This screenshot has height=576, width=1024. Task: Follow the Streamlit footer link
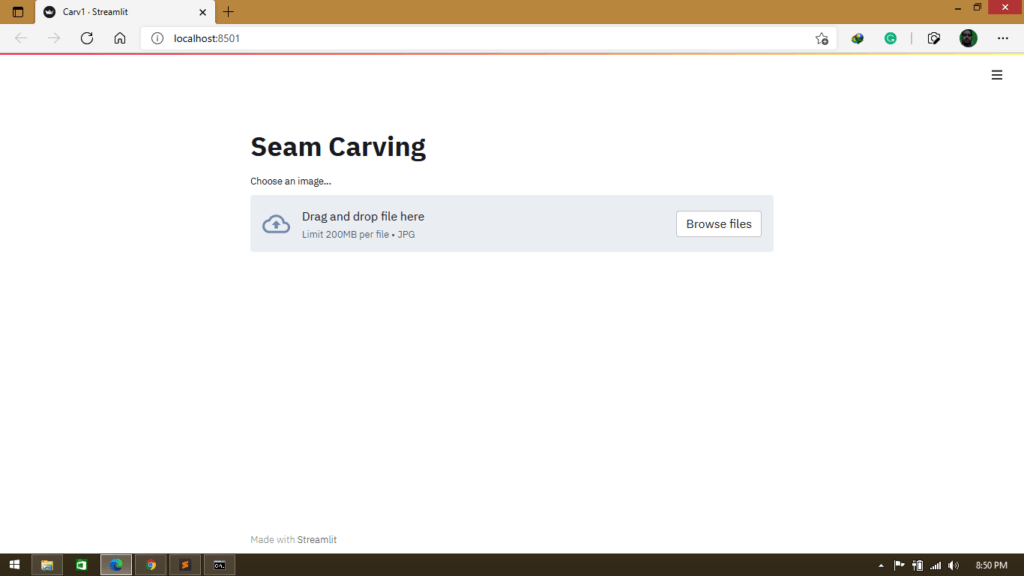(x=317, y=540)
